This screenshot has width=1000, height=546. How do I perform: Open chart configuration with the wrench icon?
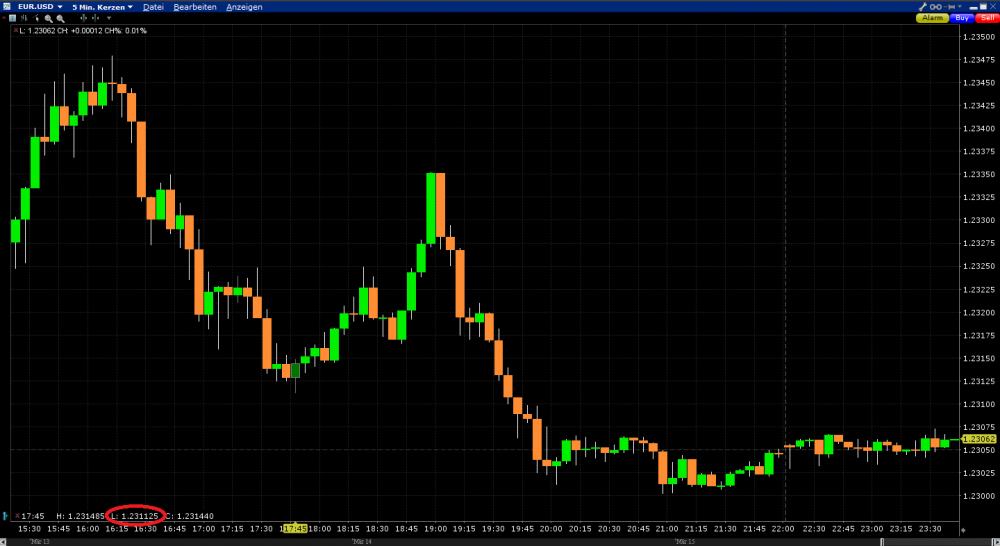point(922,7)
